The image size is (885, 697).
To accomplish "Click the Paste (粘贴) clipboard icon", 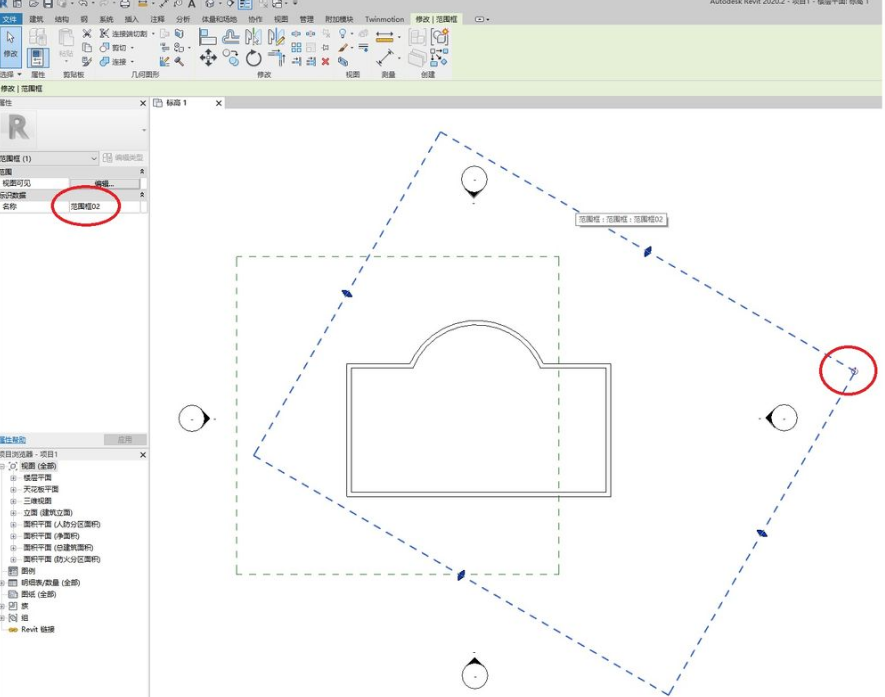I will (x=65, y=43).
